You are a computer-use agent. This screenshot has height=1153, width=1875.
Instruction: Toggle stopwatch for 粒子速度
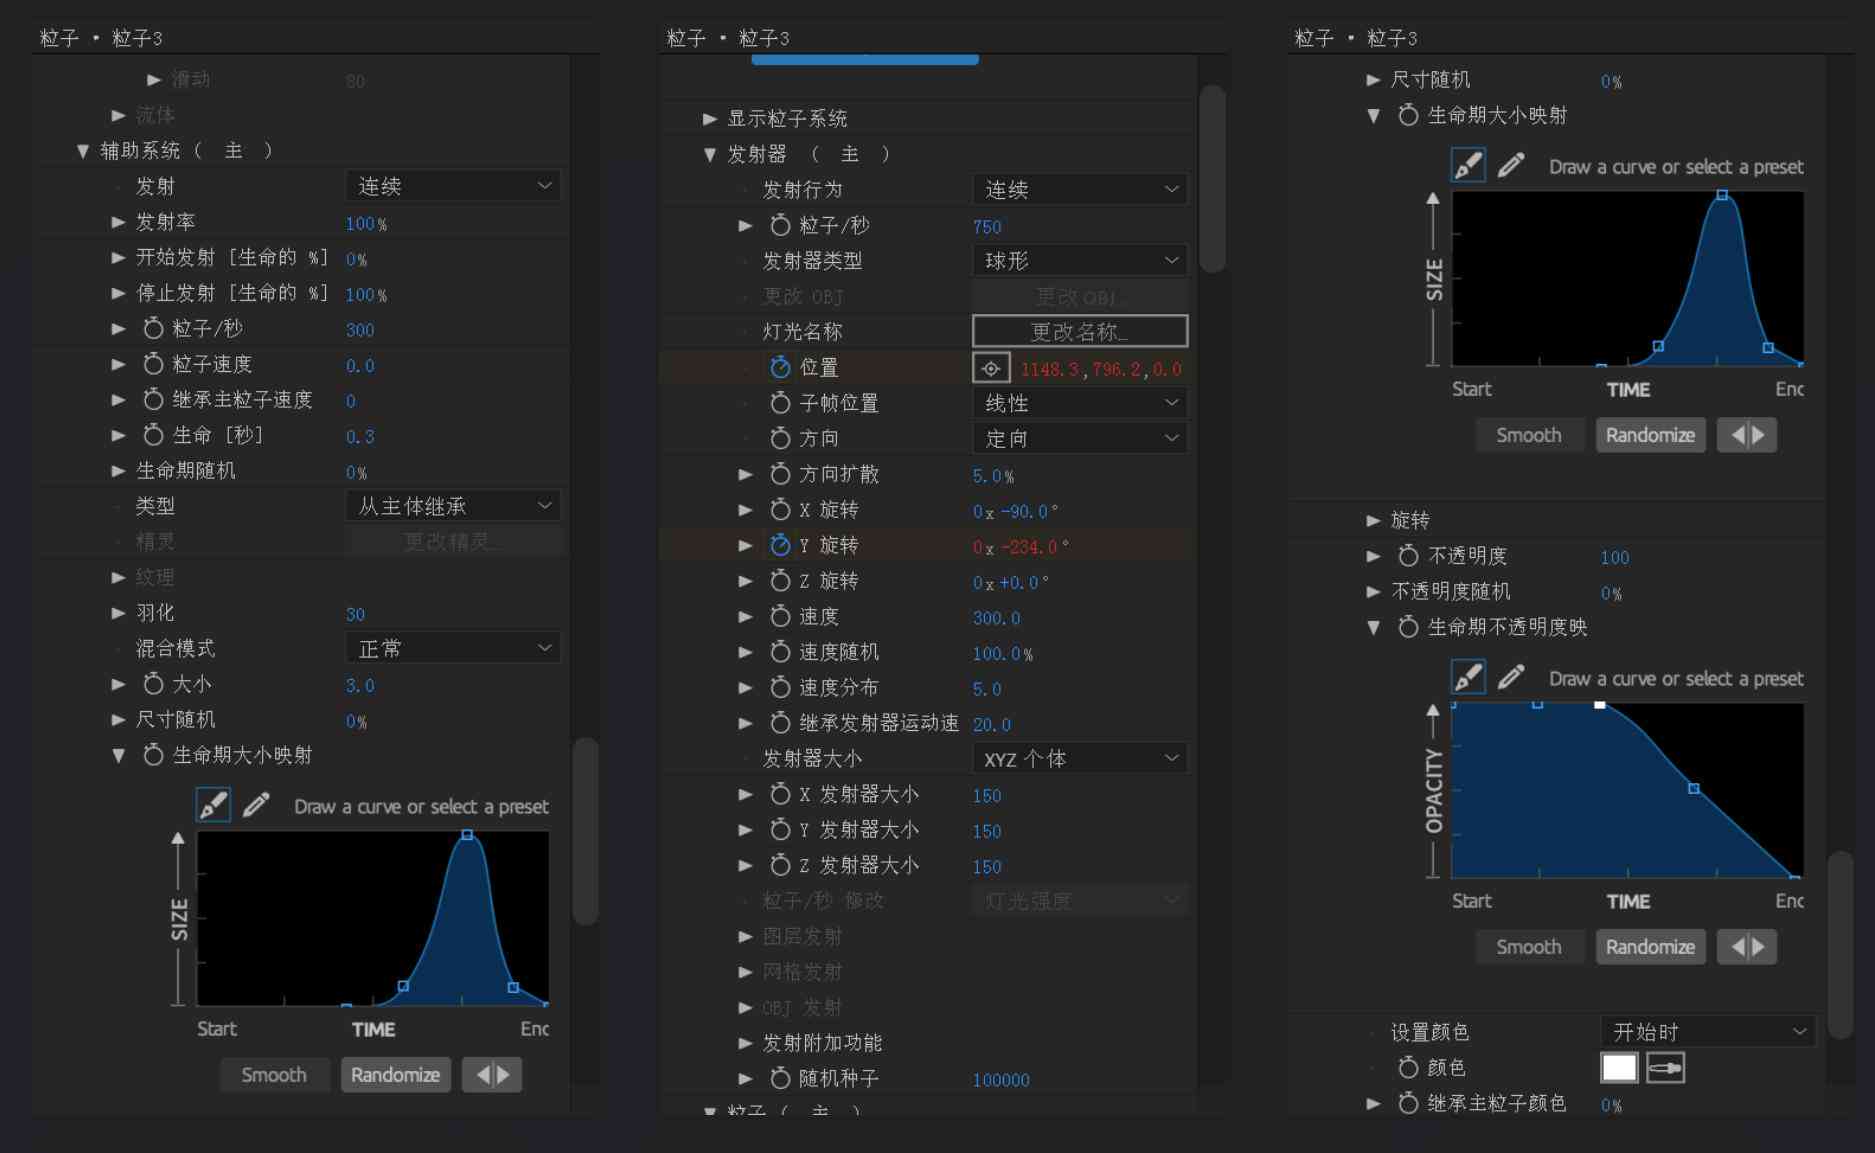point(153,364)
